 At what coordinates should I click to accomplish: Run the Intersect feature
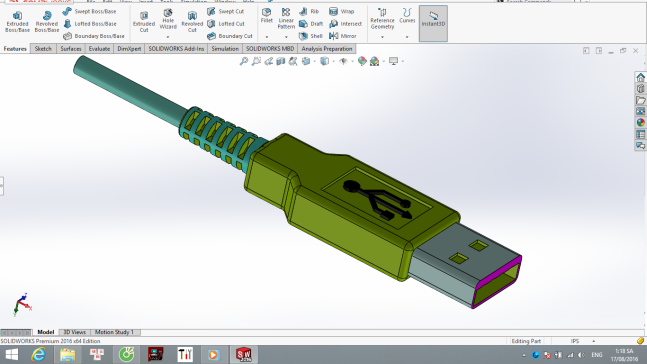point(346,24)
